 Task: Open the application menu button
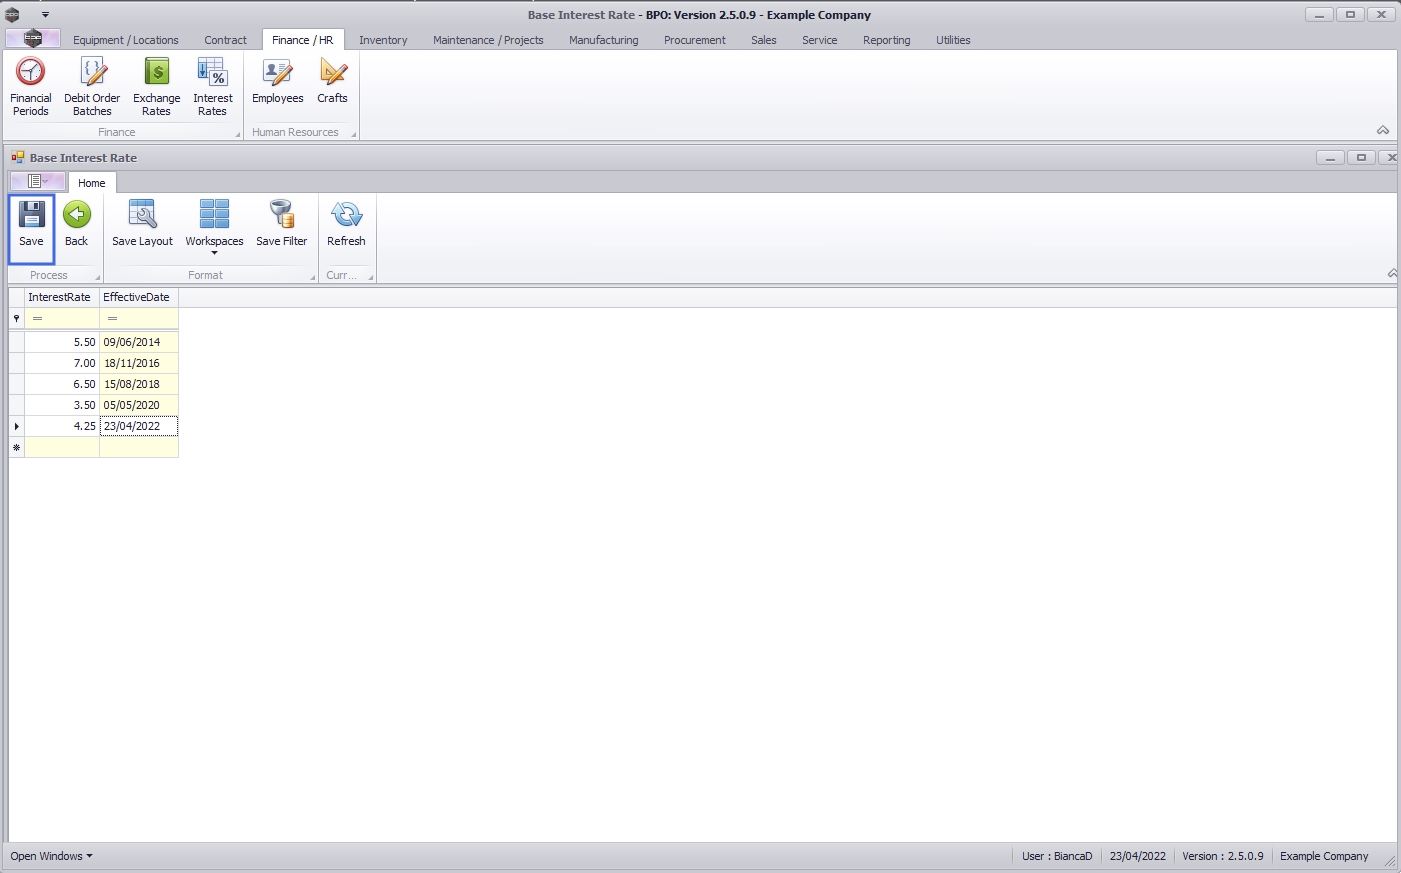pyautogui.click(x=33, y=39)
